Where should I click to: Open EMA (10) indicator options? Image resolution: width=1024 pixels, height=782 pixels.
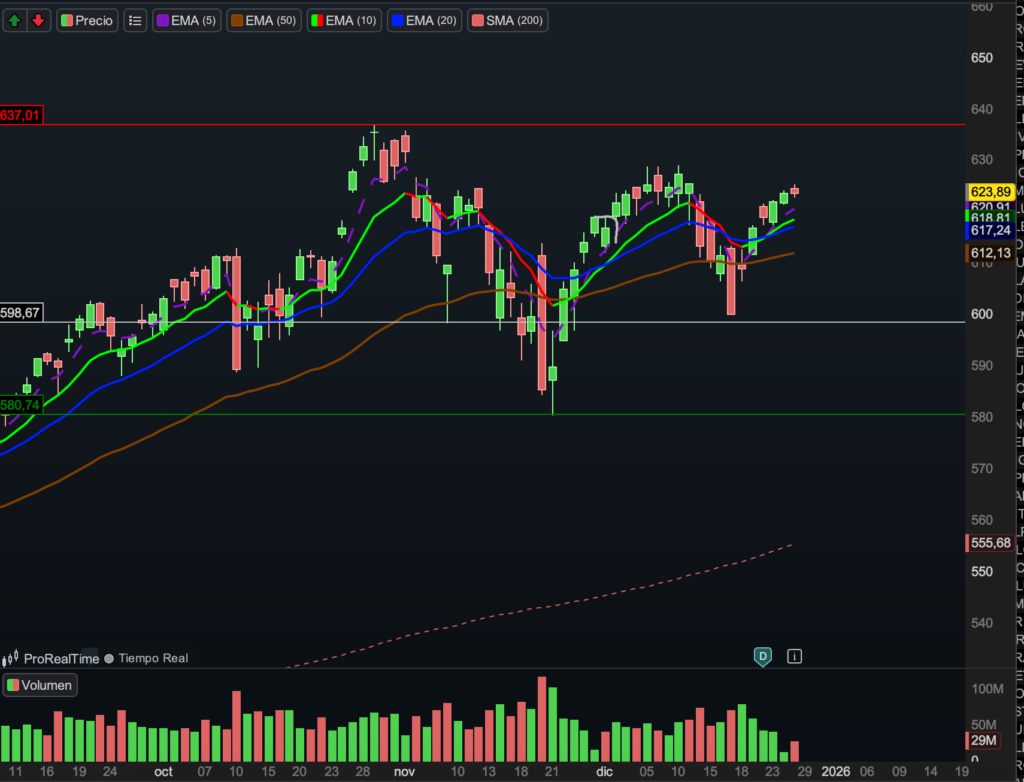tap(344, 20)
